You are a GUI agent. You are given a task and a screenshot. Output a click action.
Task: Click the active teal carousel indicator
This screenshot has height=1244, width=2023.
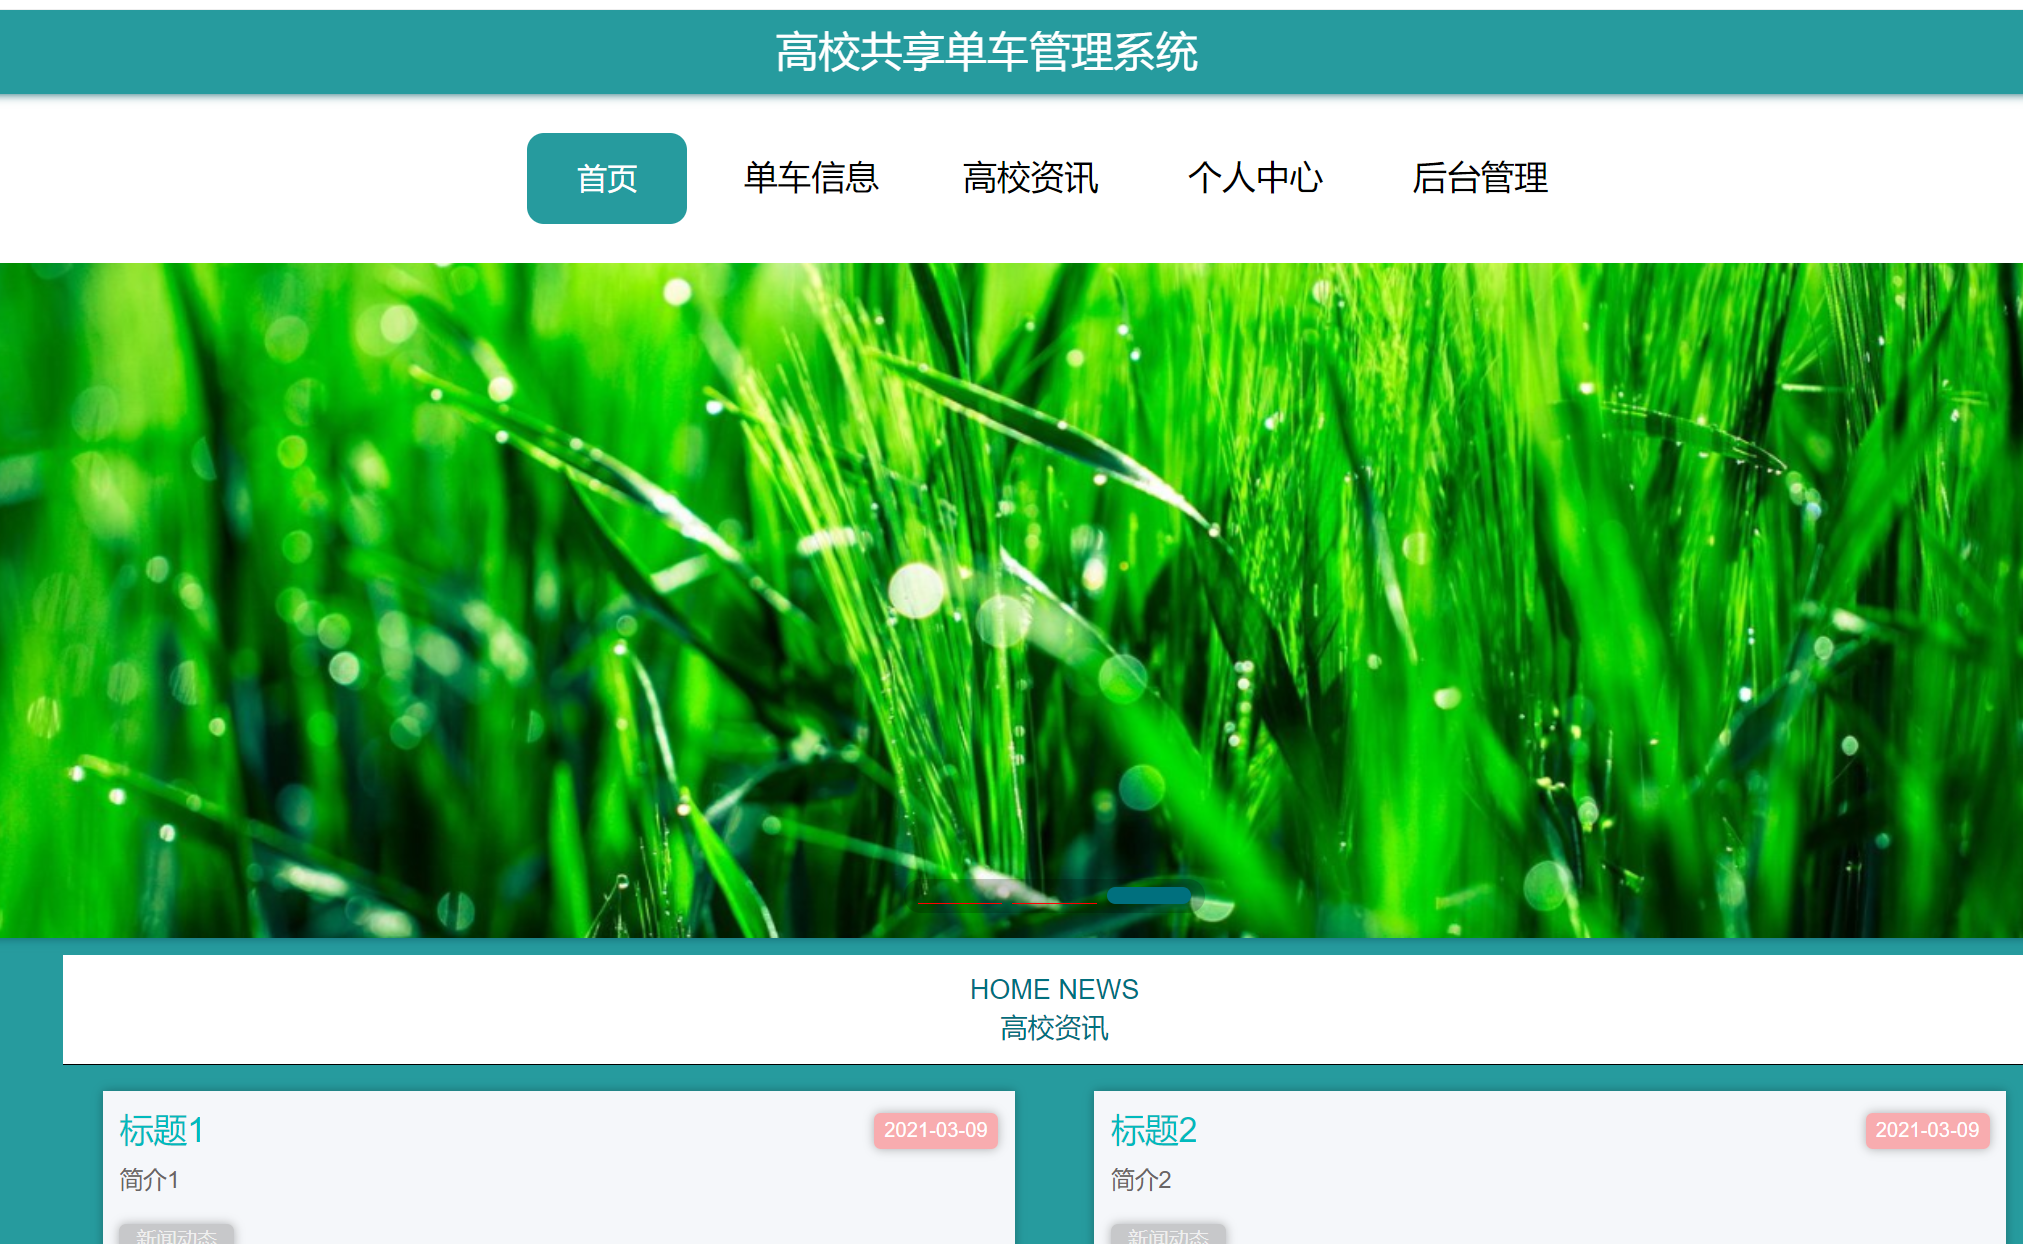tap(1148, 896)
